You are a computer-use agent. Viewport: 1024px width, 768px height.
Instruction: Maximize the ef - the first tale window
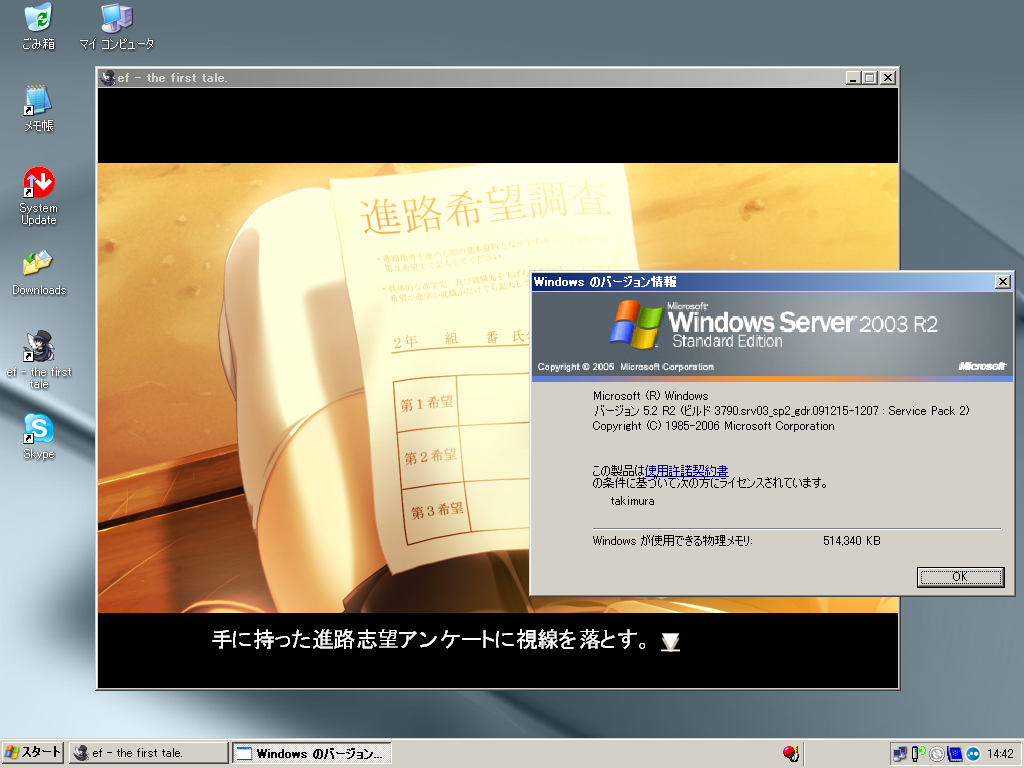click(870, 78)
